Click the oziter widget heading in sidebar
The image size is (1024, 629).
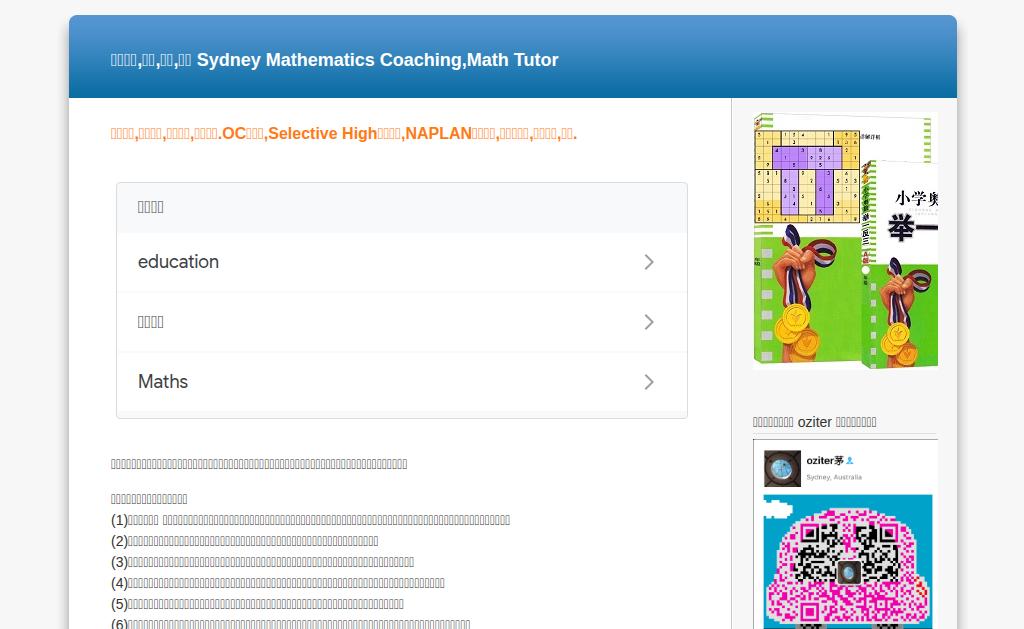pos(814,422)
